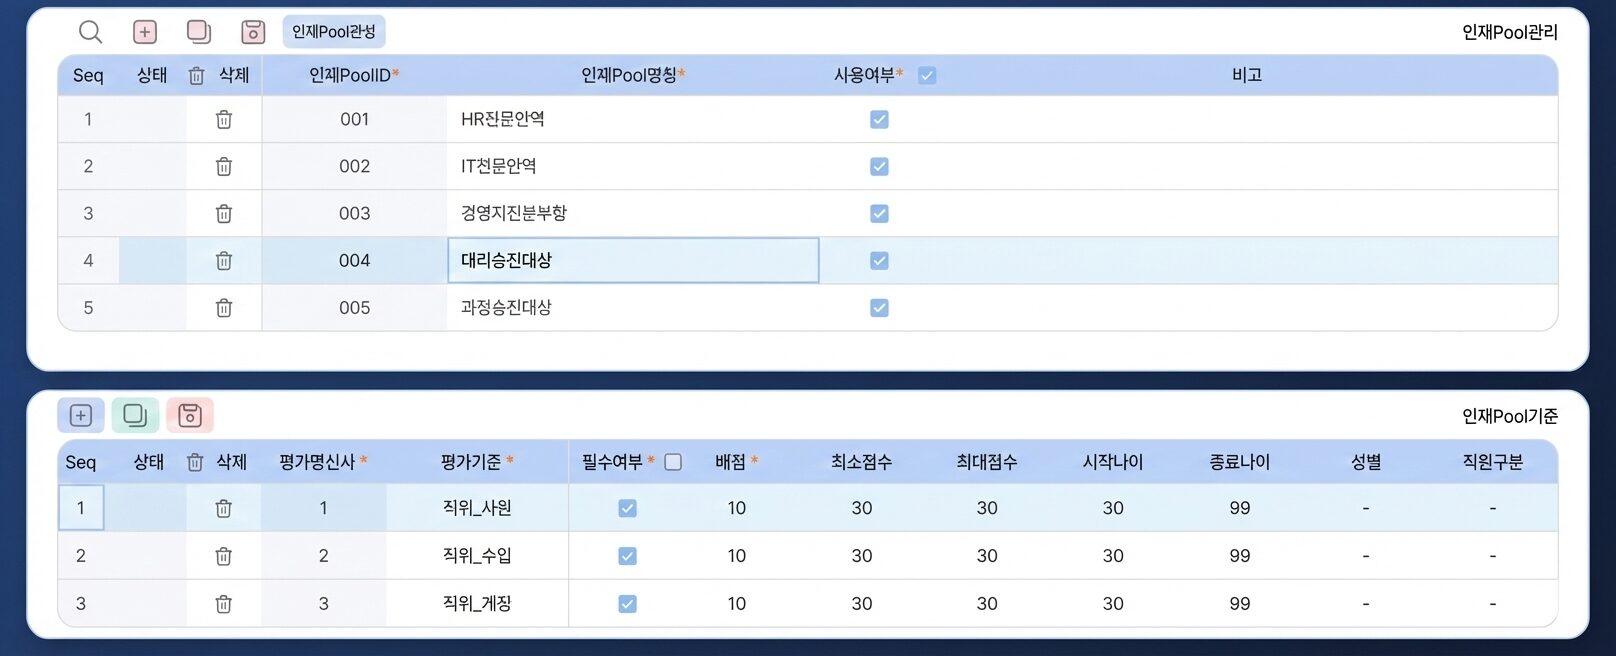Uncheck 필수여부 for 직위_사원 row
Image resolution: width=1616 pixels, height=656 pixels.
click(x=626, y=508)
